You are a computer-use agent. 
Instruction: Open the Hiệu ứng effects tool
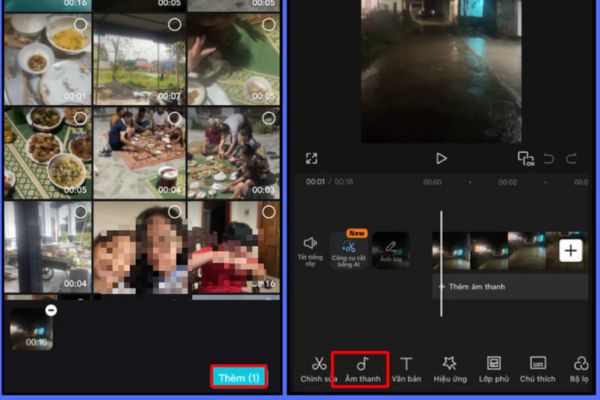click(449, 368)
